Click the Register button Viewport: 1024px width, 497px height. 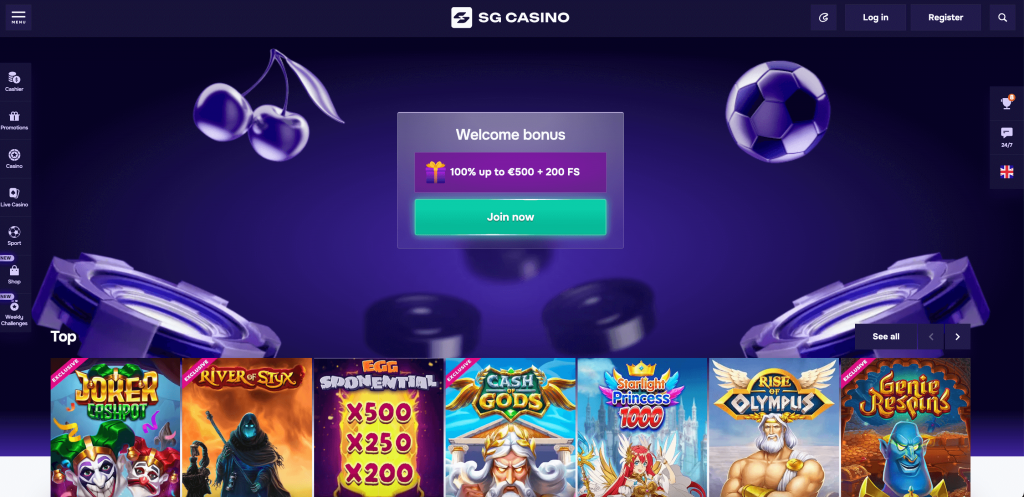click(946, 18)
